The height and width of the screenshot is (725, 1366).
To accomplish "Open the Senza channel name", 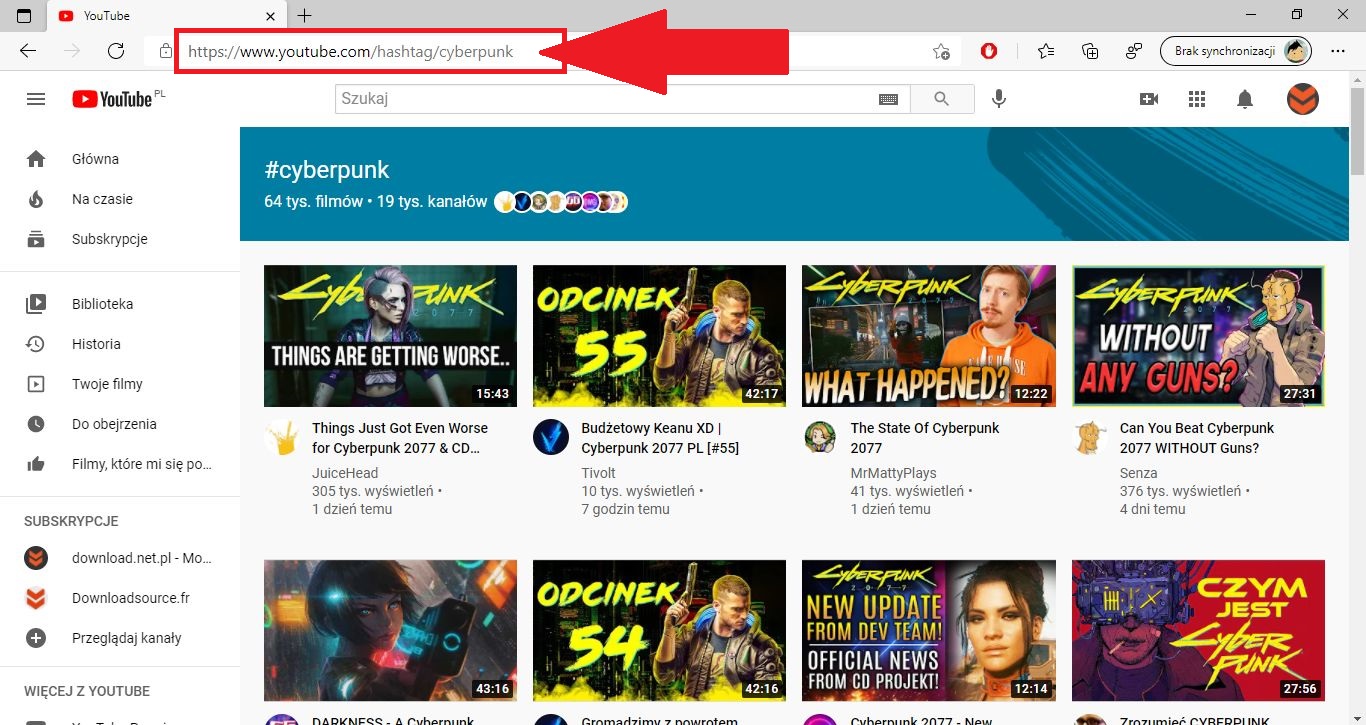I will (1138, 473).
